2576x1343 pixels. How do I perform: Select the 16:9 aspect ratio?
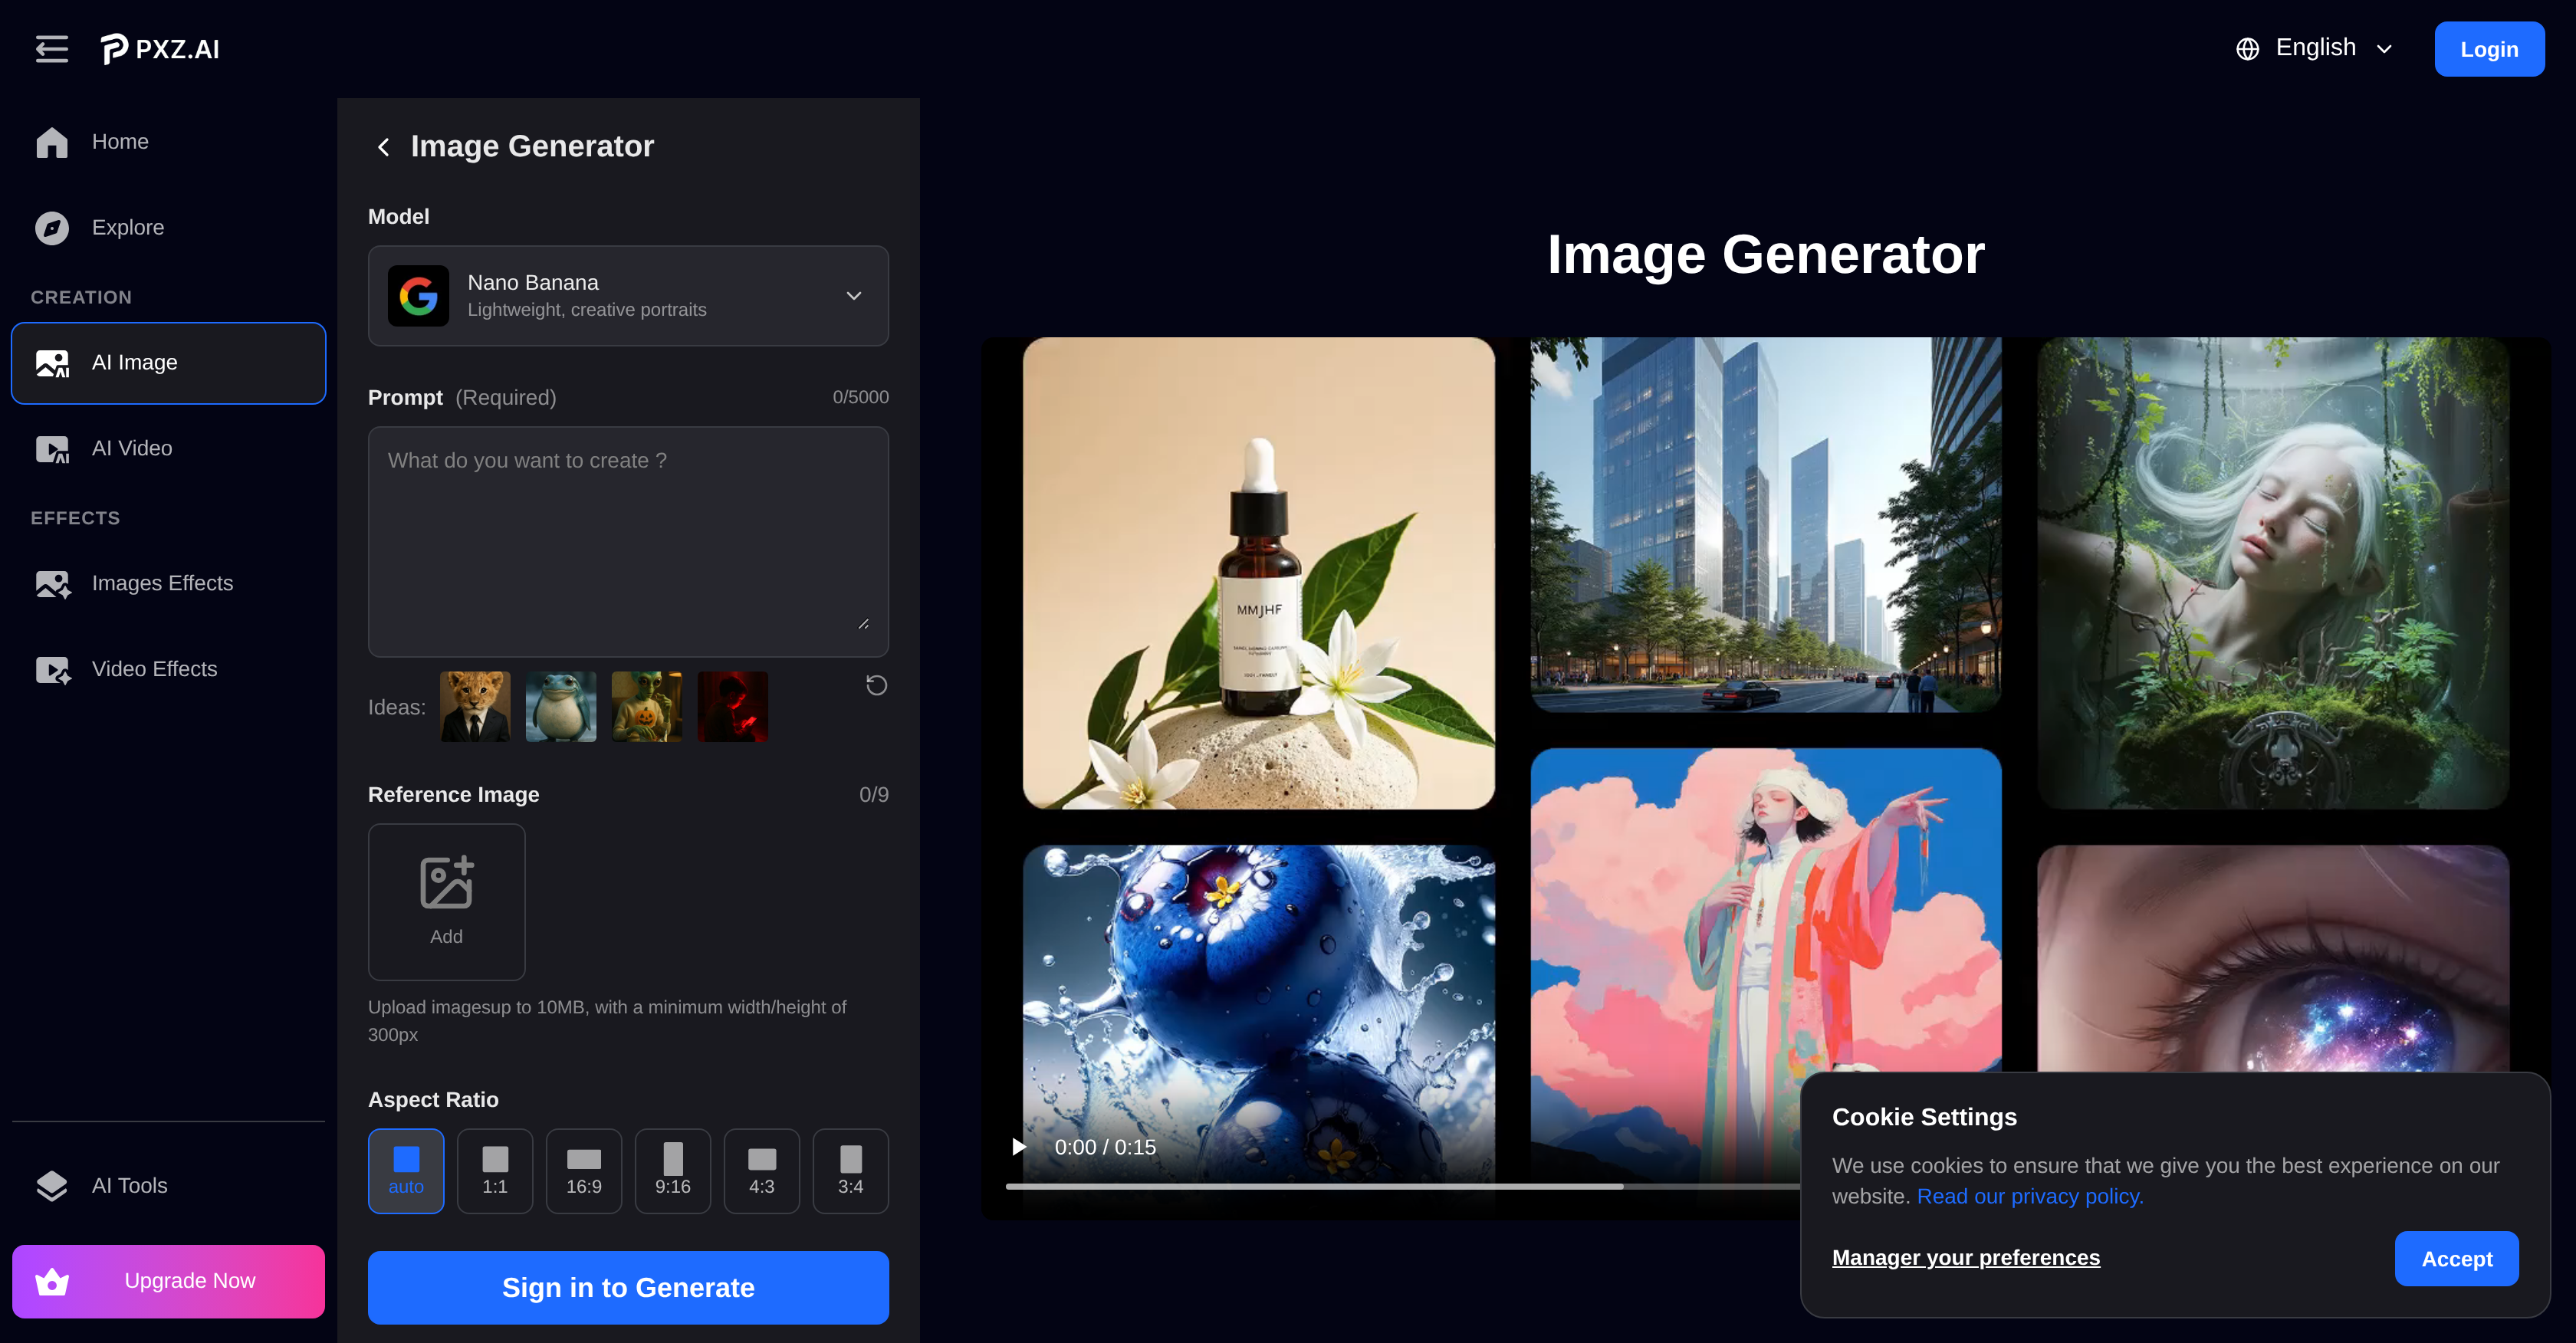[x=583, y=1170]
